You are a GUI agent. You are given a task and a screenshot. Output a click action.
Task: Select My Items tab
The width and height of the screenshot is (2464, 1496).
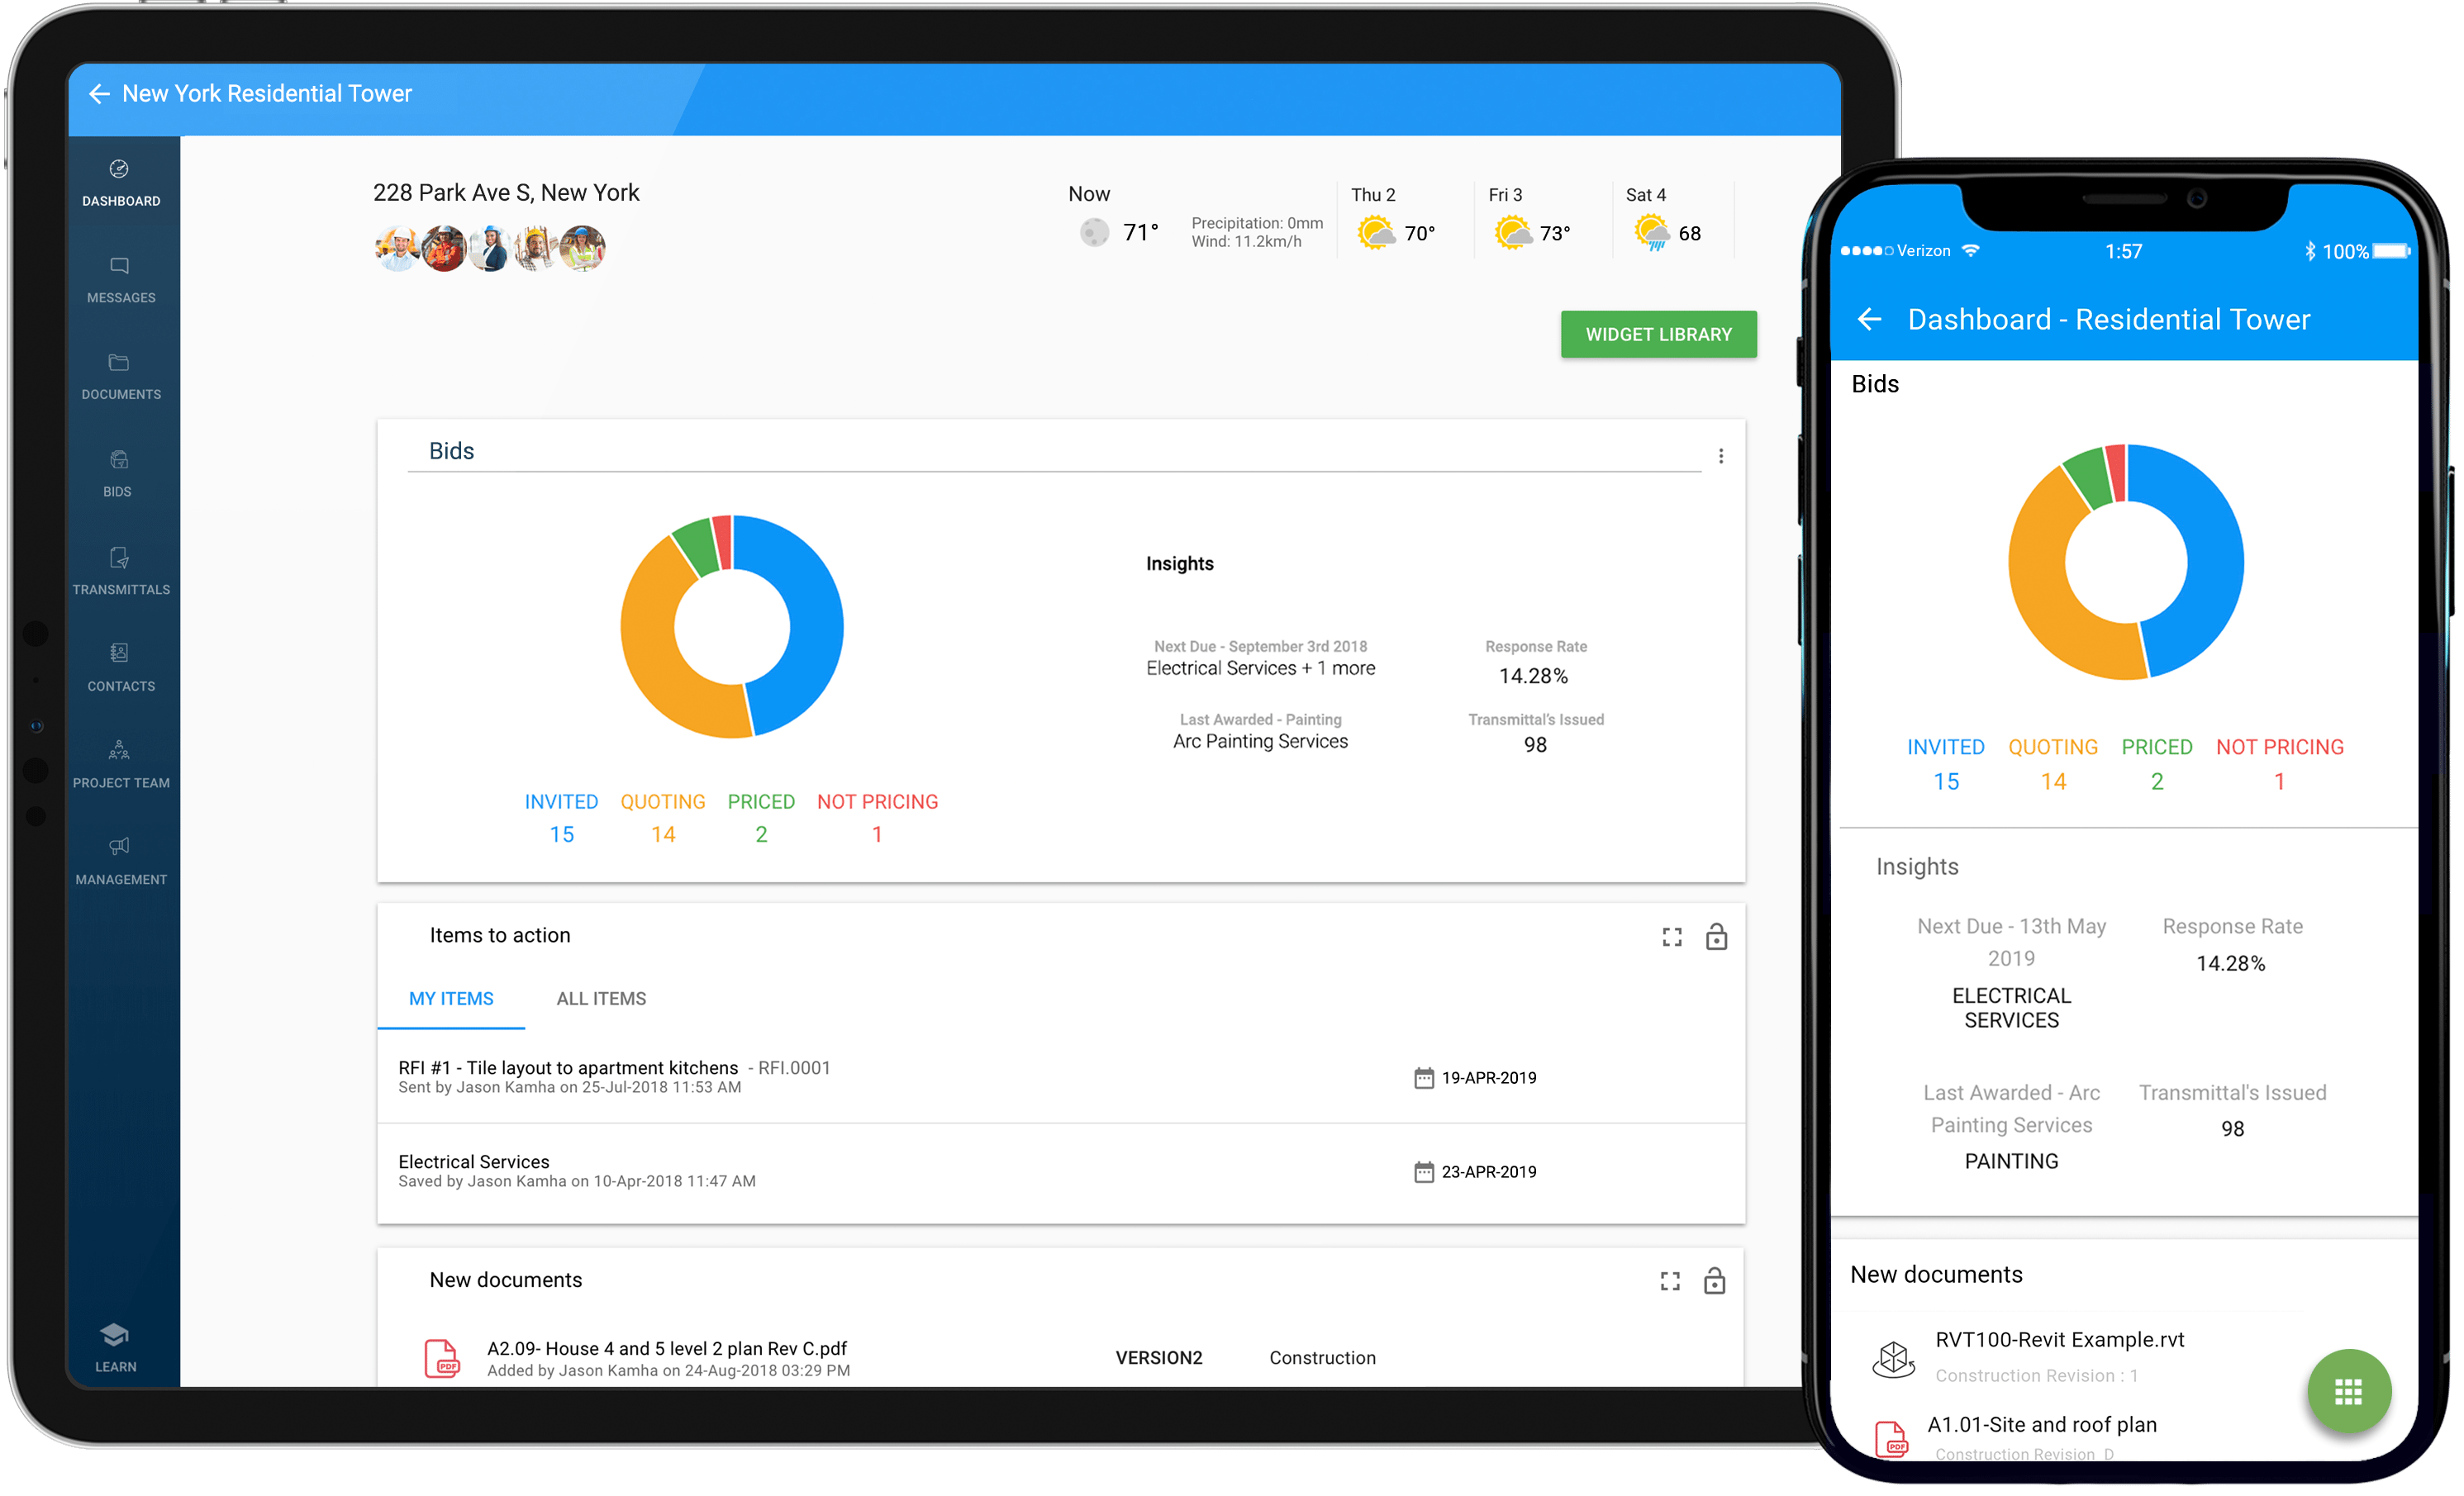coord(456,998)
